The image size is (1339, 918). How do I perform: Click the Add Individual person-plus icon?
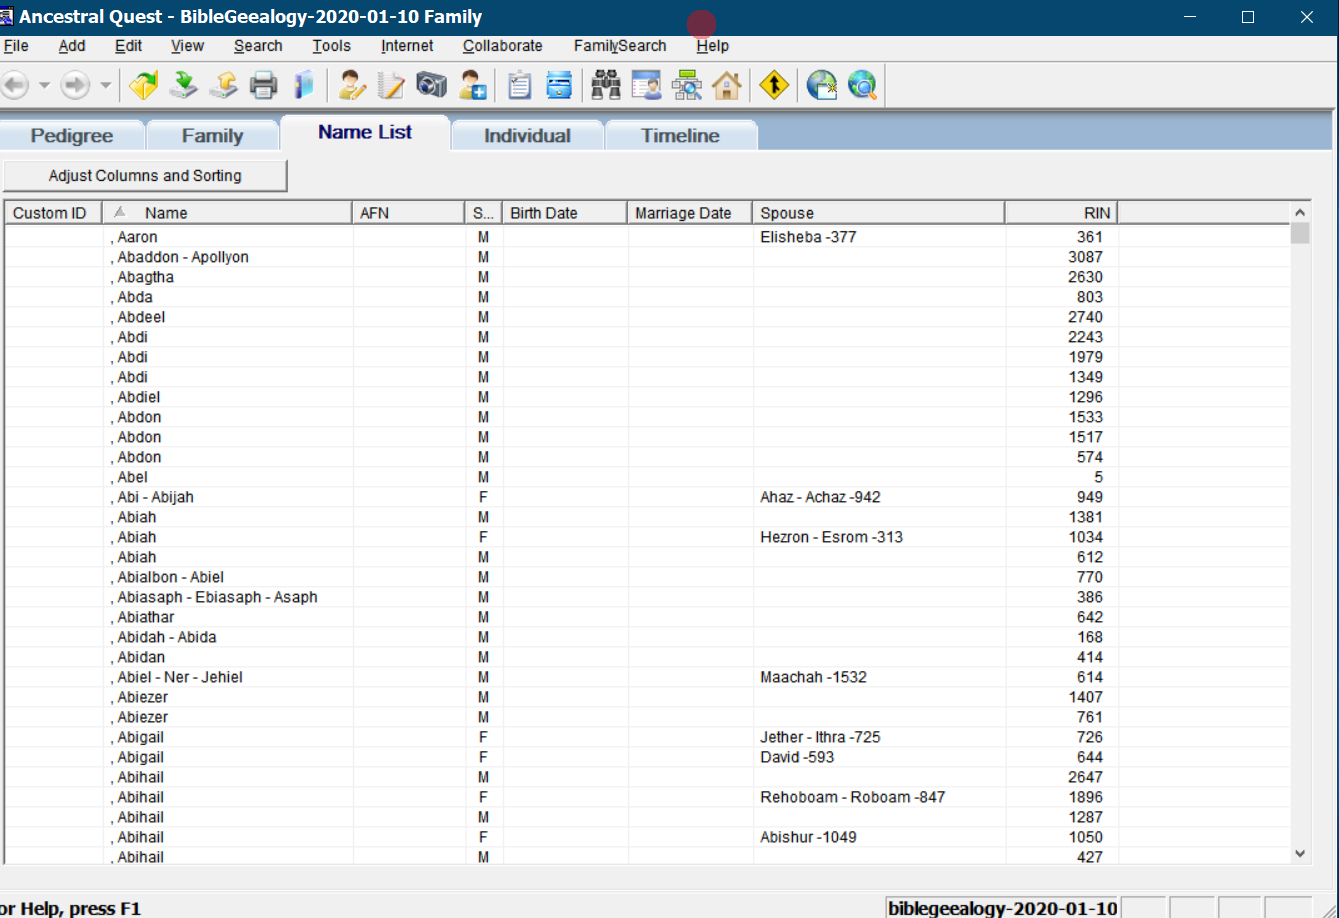(473, 85)
